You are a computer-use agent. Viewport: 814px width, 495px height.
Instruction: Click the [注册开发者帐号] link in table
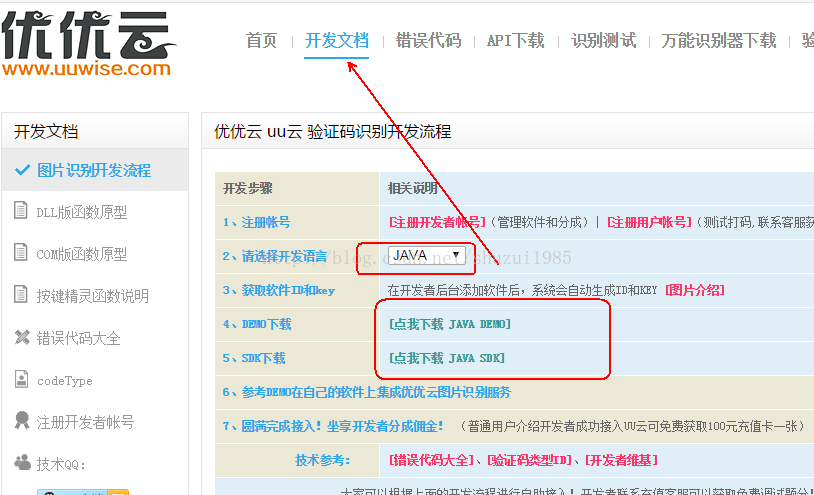point(437,223)
